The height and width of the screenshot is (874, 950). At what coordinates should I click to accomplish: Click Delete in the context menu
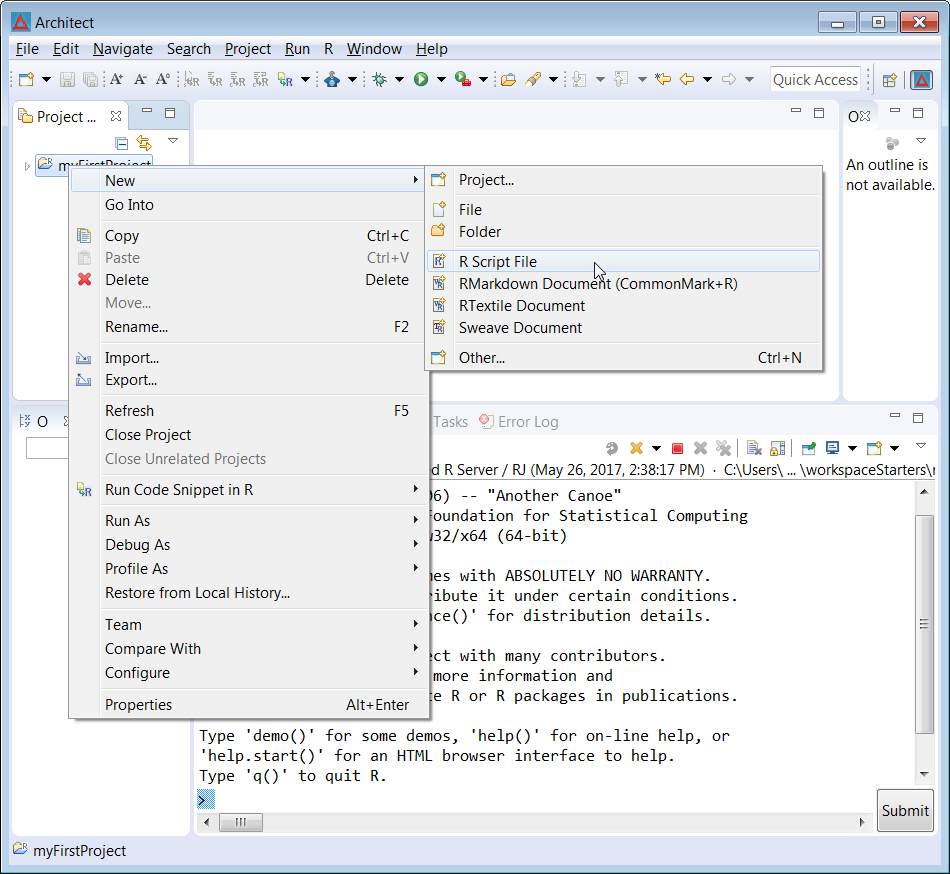pos(250,280)
